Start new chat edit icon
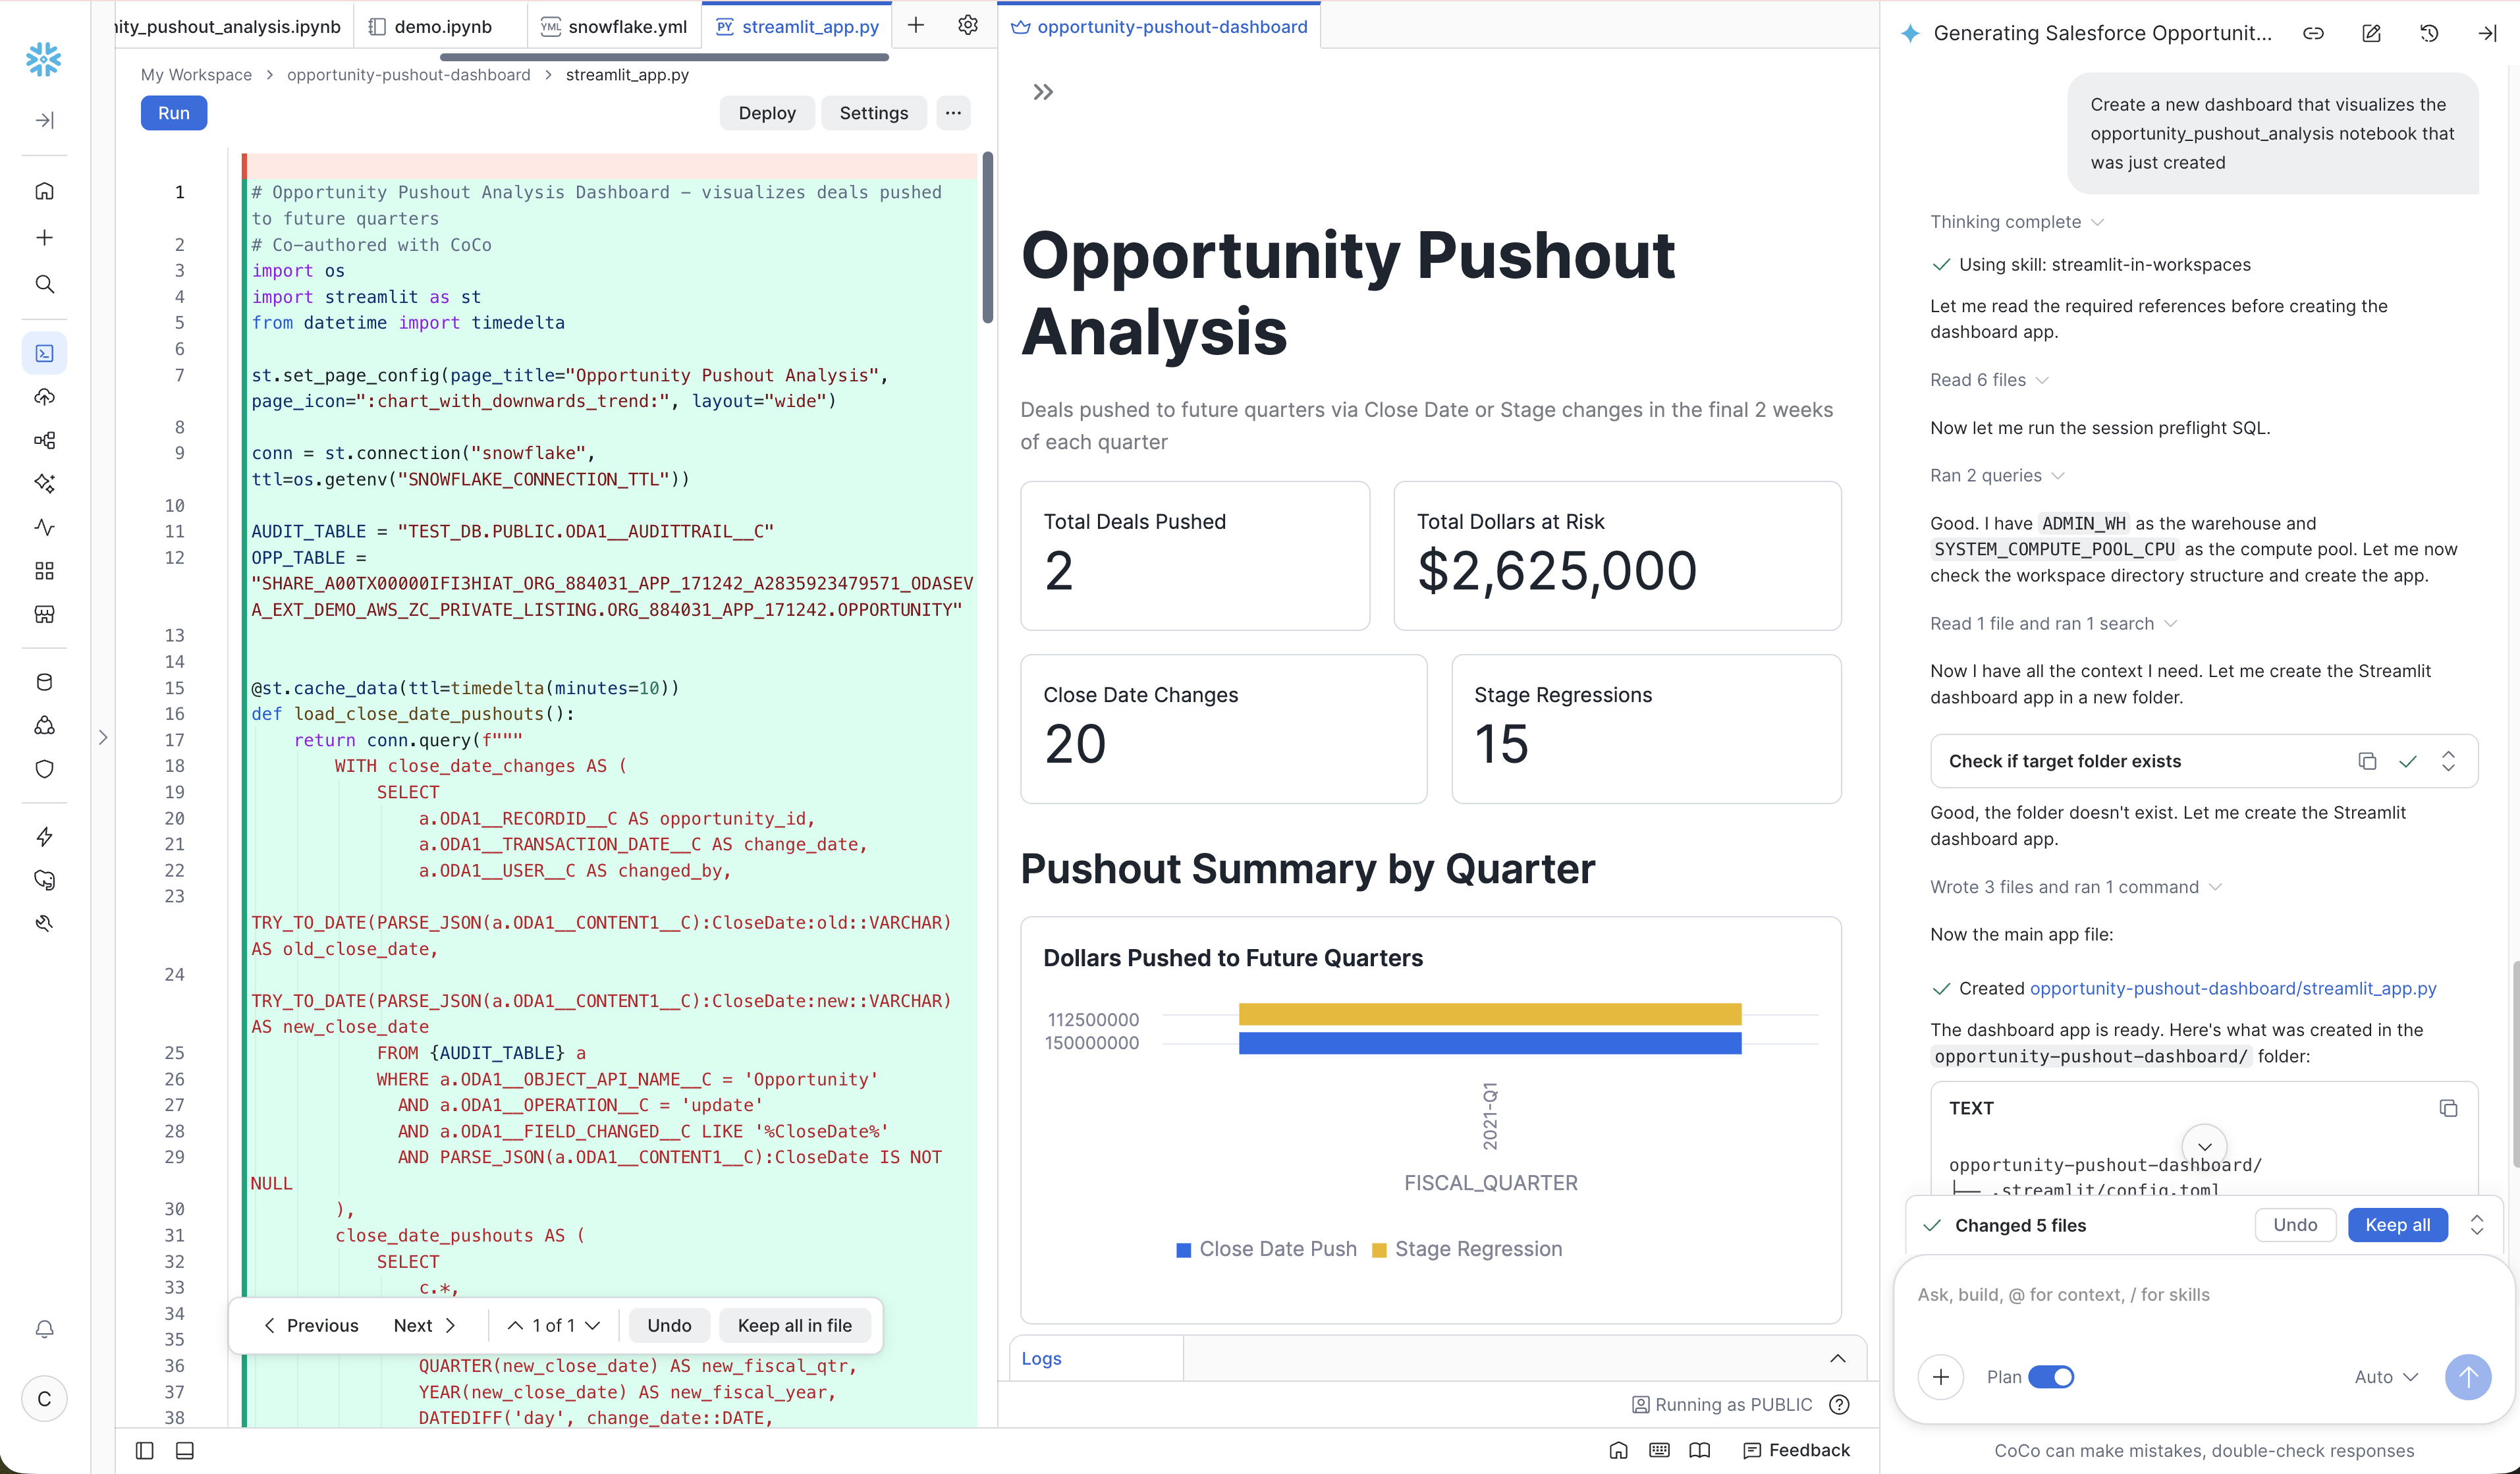This screenshot has height=1474, width=2520. [2371, 33]
